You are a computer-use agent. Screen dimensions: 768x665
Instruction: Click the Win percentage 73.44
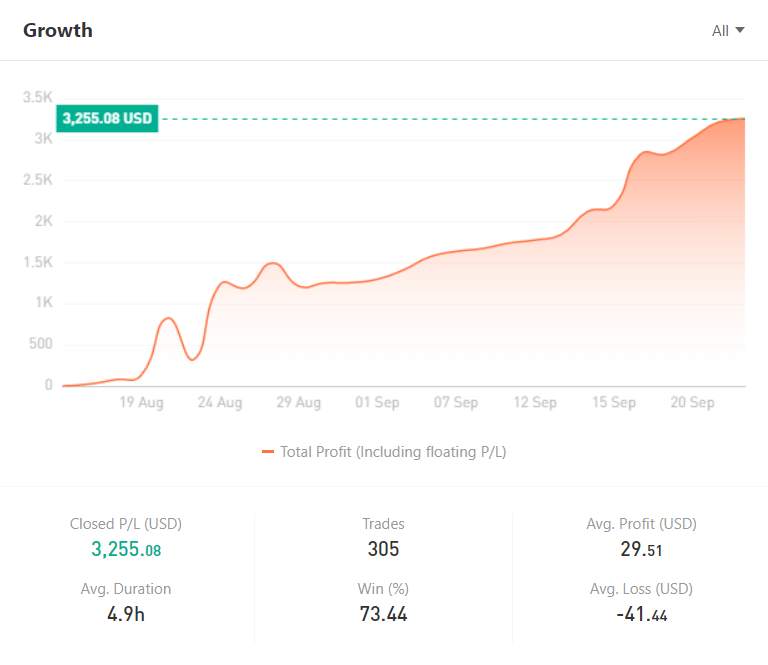[x=384, y=614]
